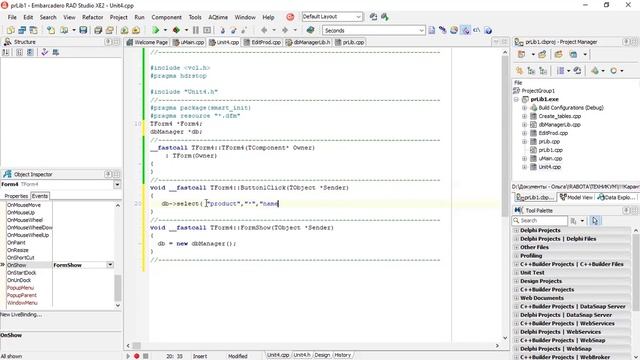Pin the Structure panel

pyautogui.click(x=108, y=42)
